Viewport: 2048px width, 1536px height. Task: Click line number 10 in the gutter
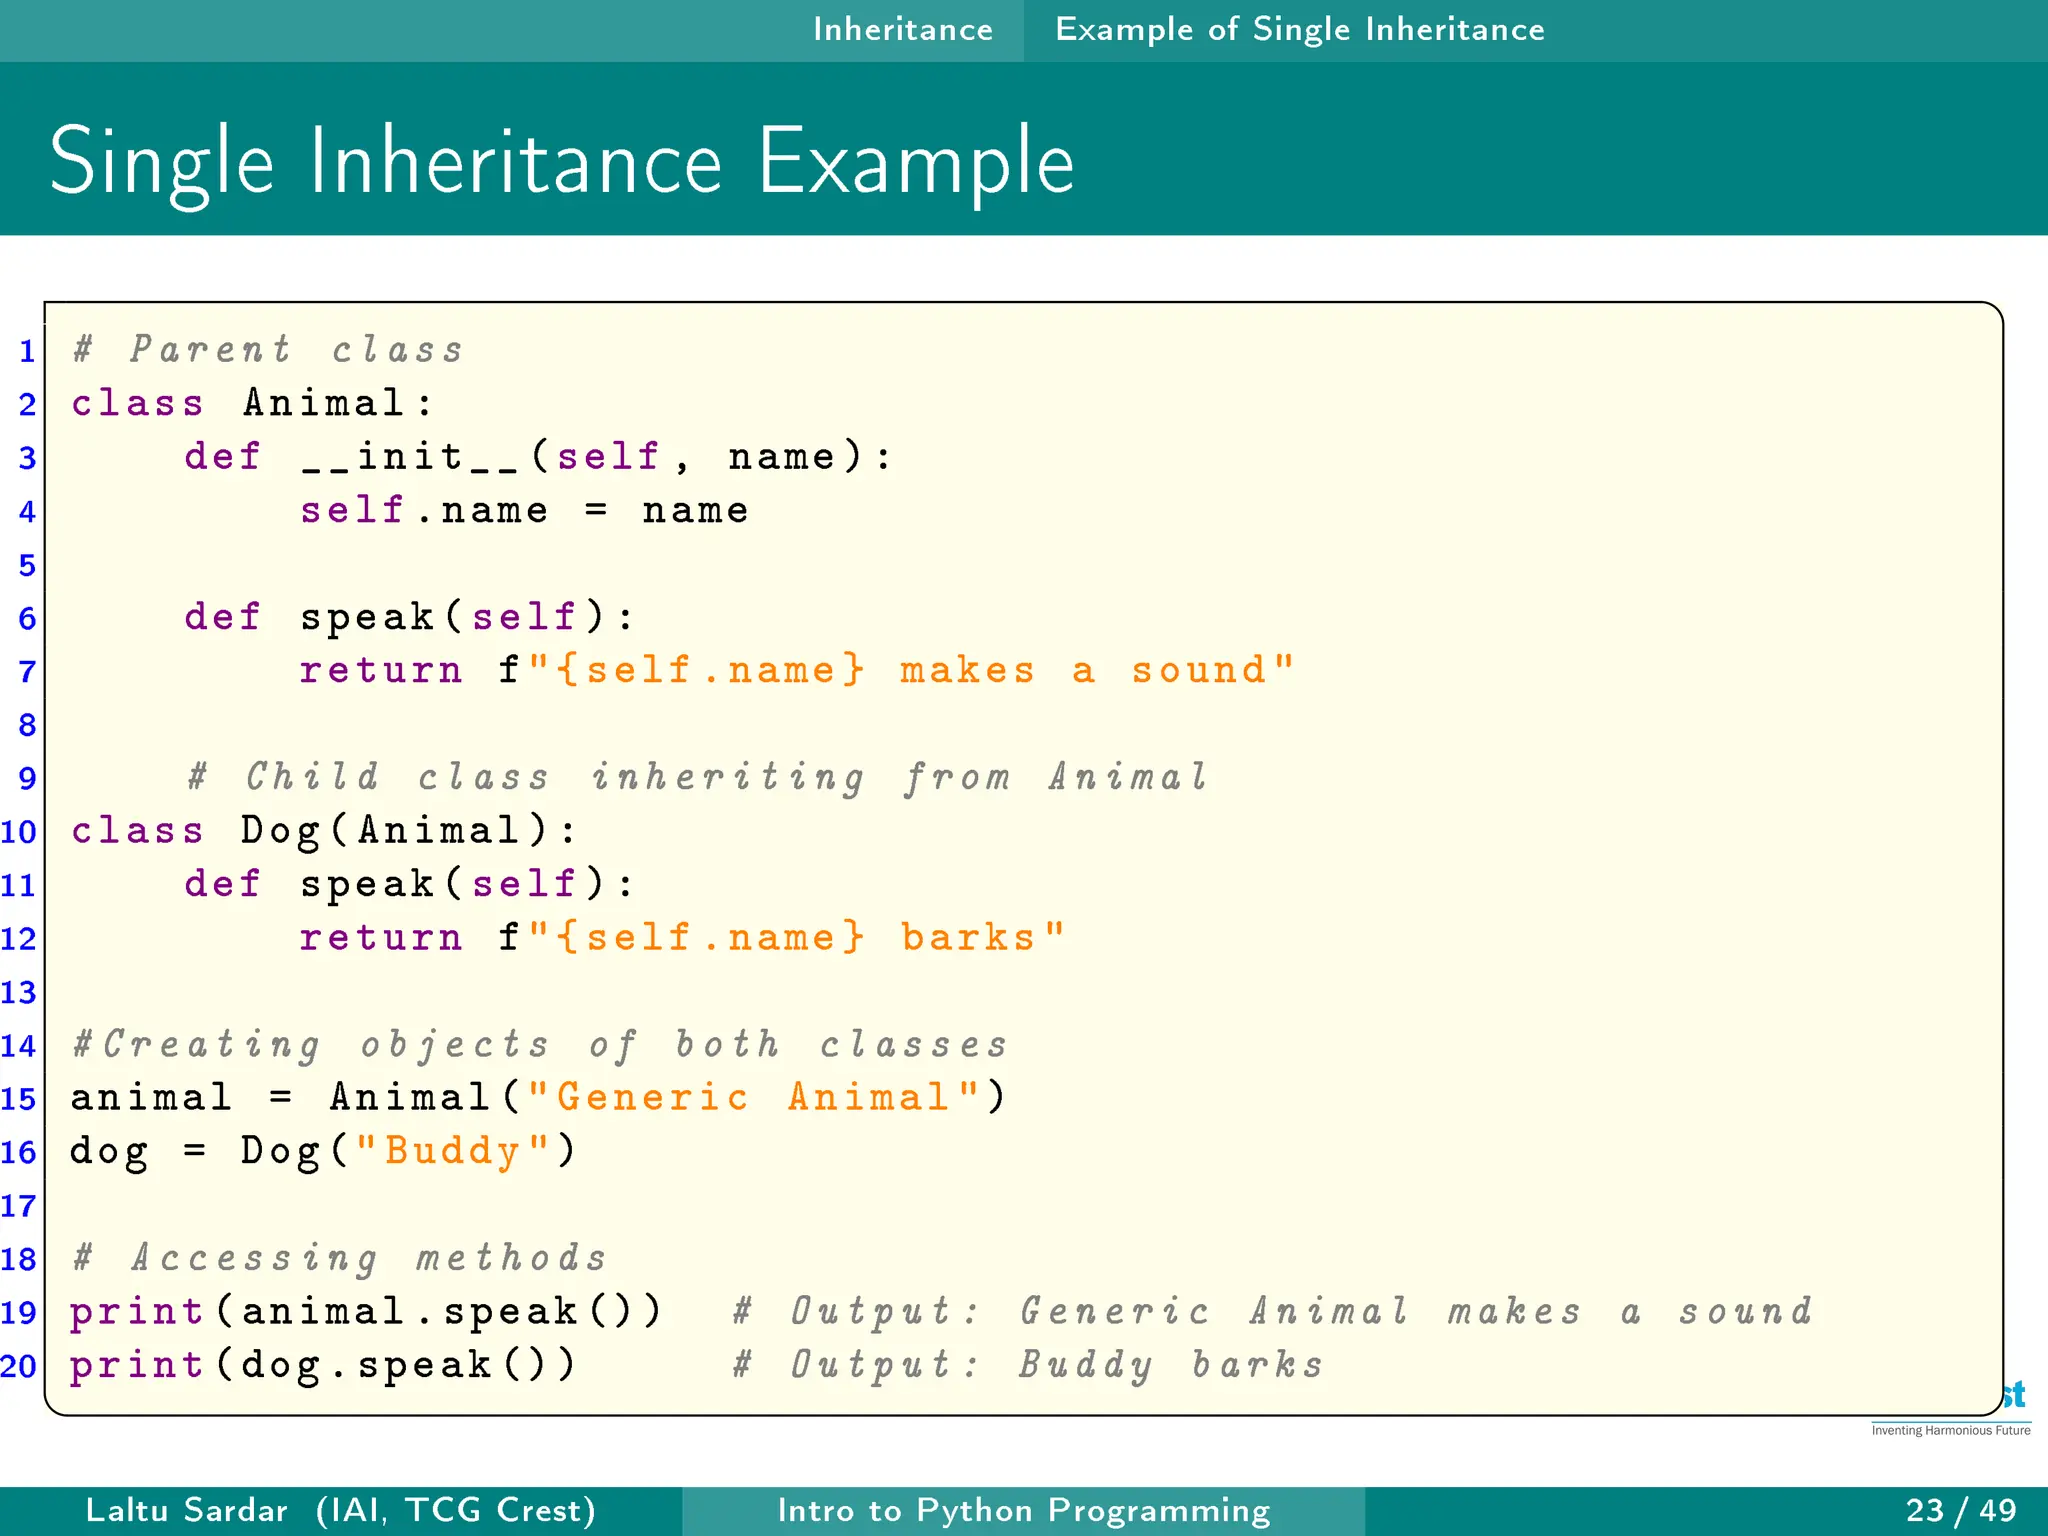[19, 832]
